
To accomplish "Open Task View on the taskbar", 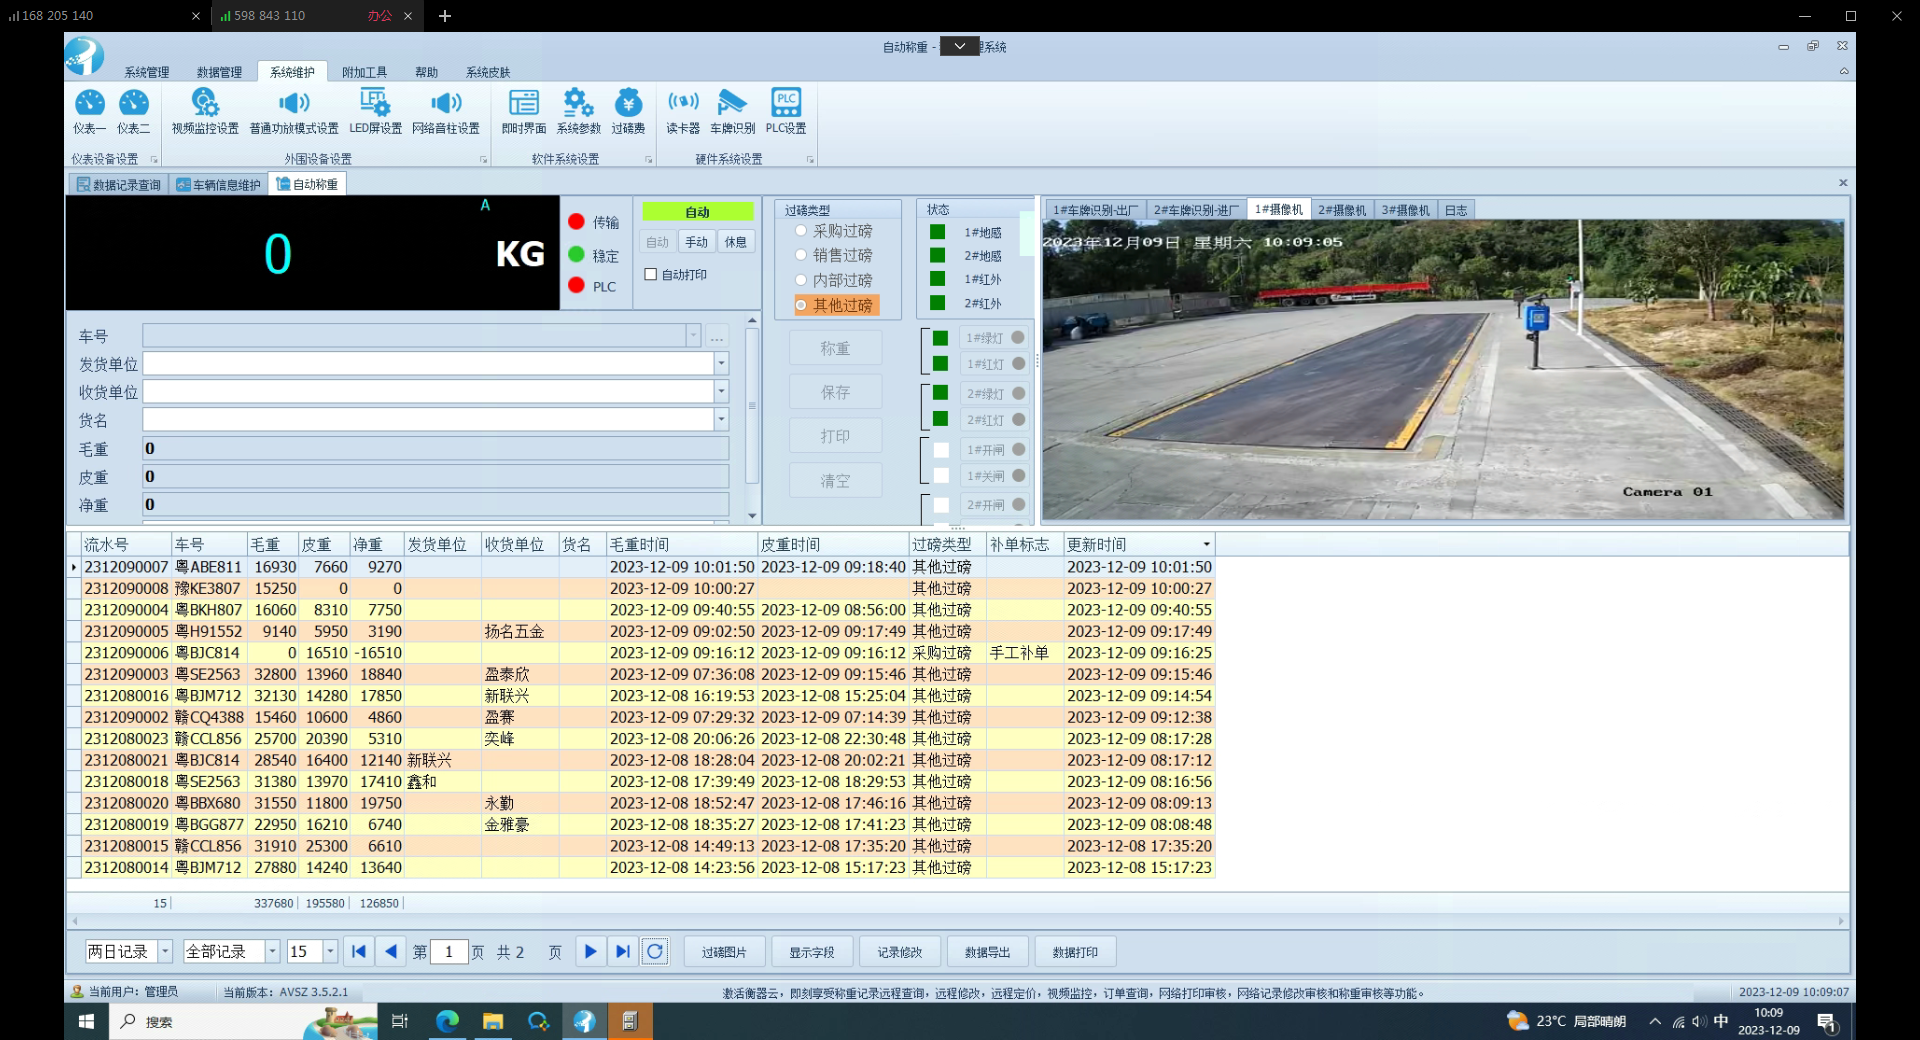I will tap(400, 1021).
